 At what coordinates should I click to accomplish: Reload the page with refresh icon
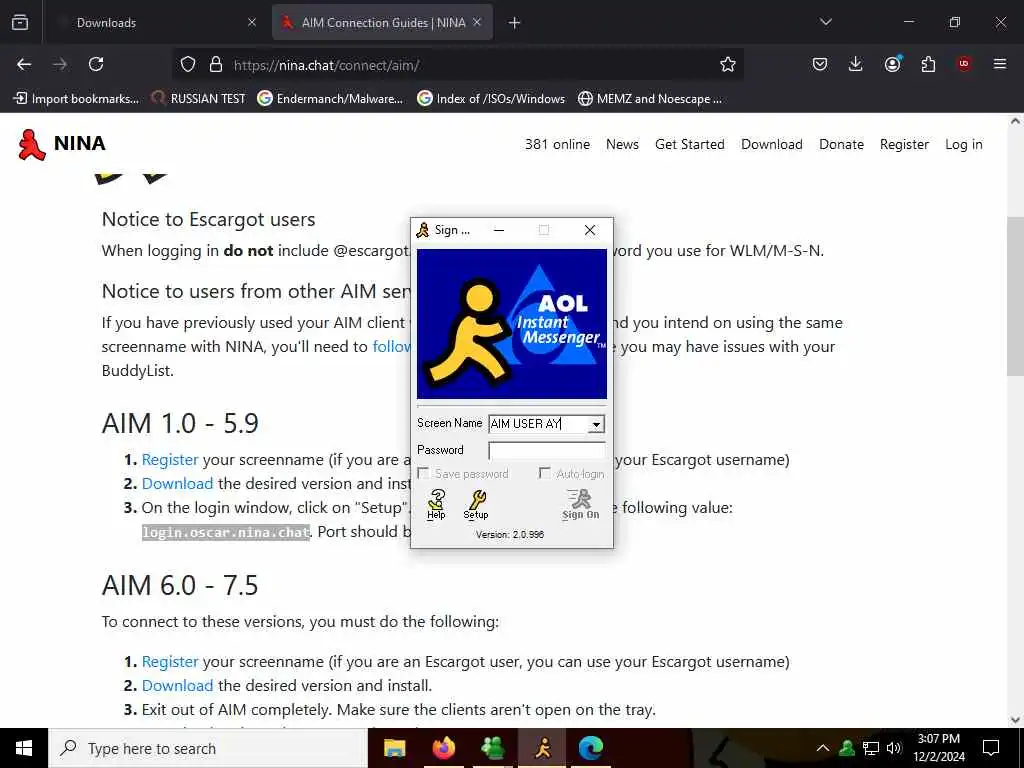coord(96,64)
